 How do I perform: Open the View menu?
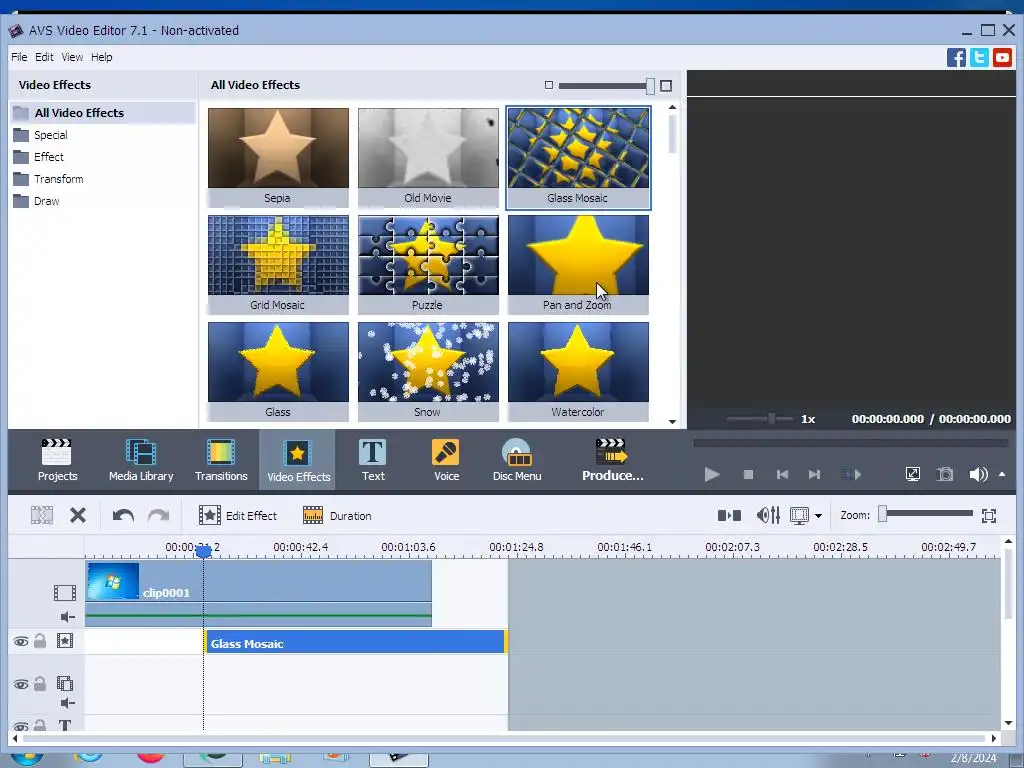[x=72, y=57]
